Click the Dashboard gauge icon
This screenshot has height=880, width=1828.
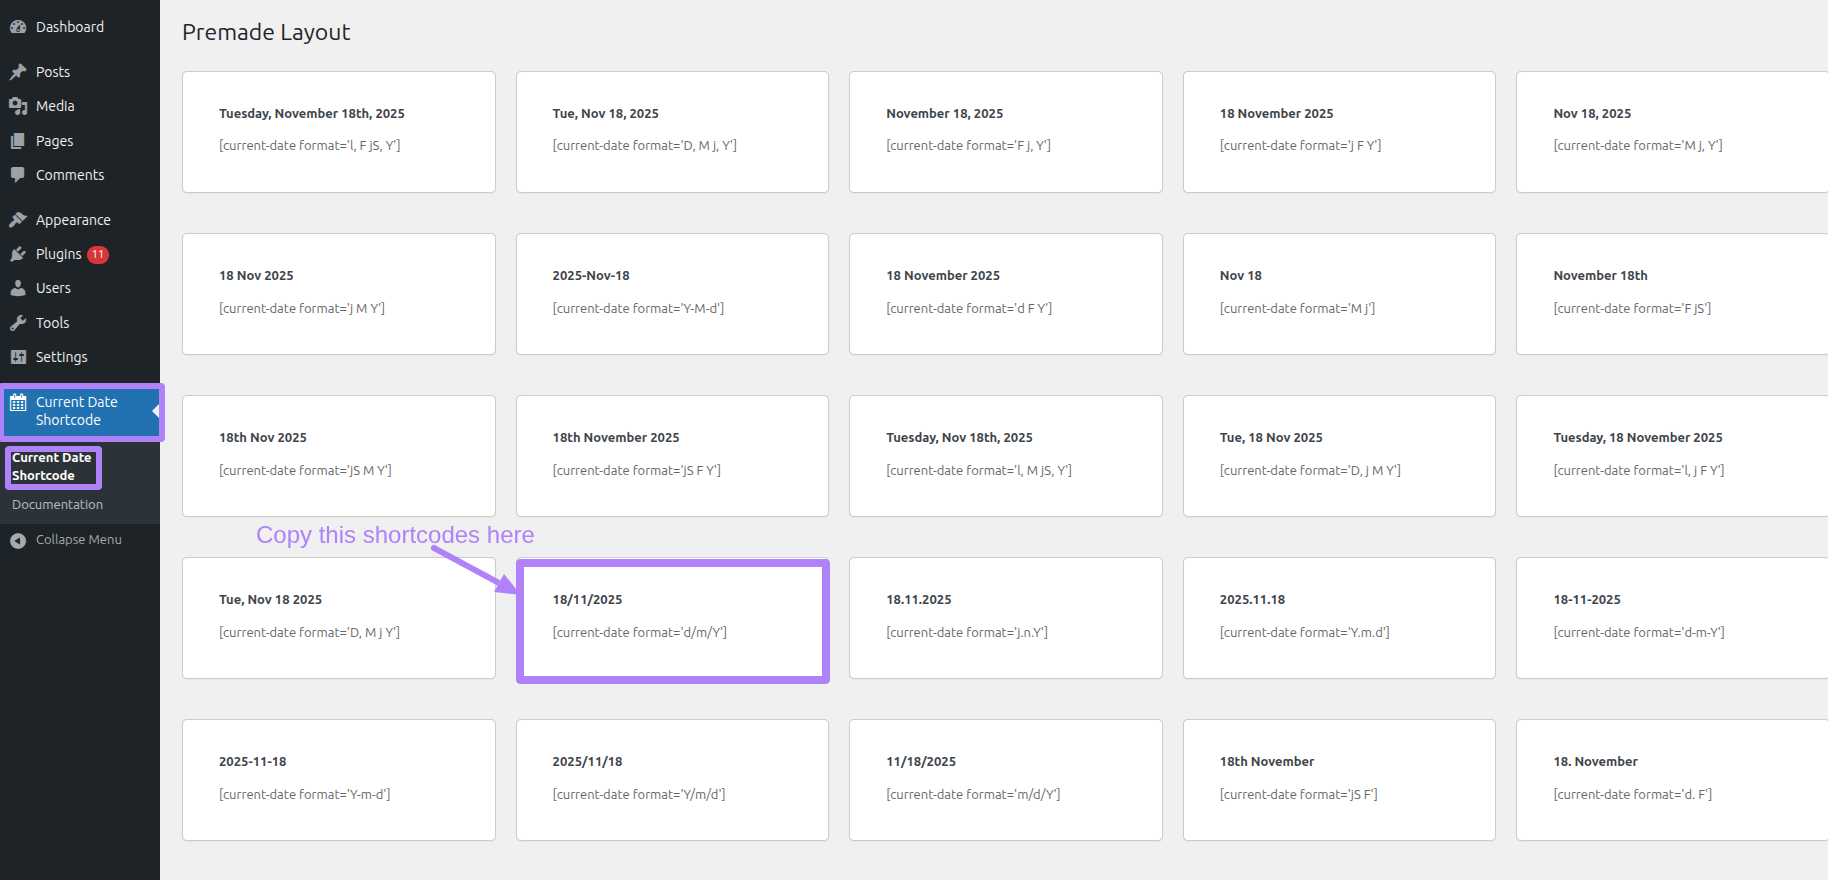click(x=18, y=27)
